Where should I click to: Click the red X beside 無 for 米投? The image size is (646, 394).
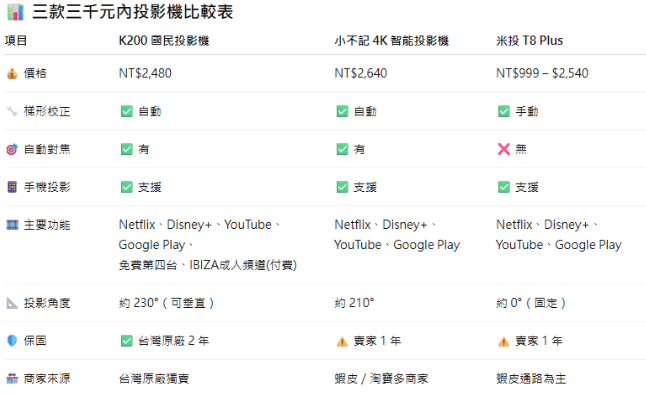point(504,149)
